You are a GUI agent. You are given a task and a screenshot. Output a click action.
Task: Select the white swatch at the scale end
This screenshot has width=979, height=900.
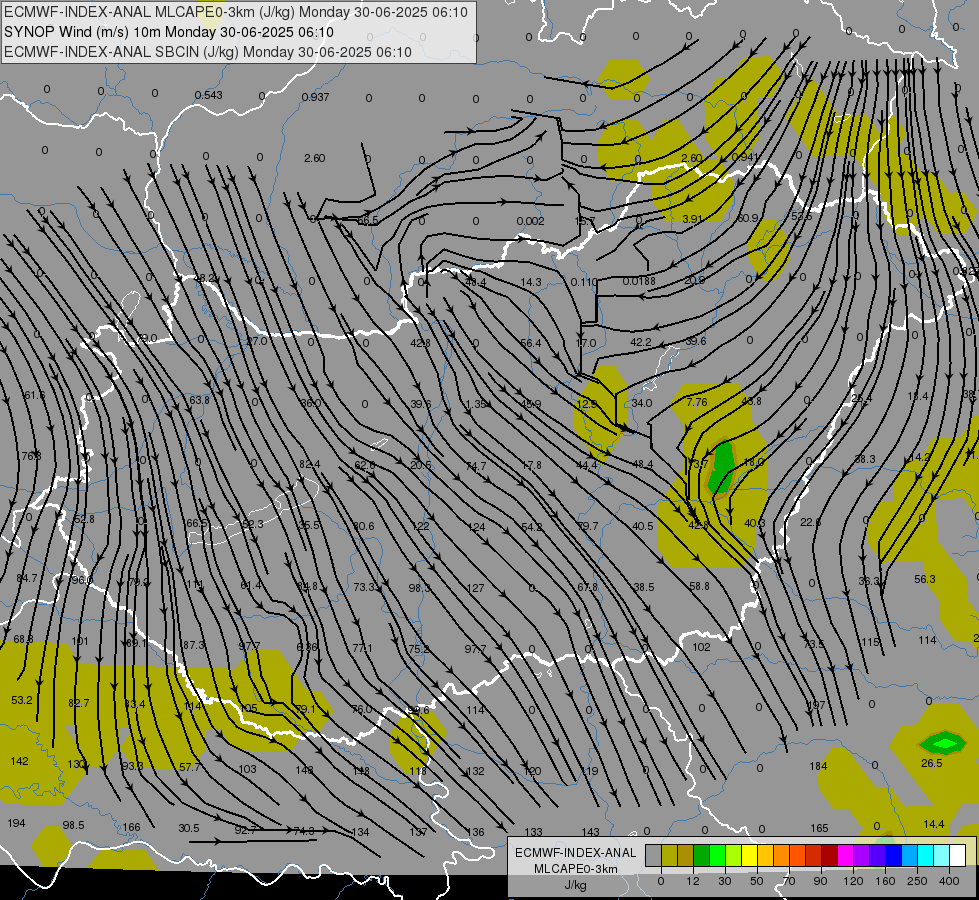coord(958,855)
